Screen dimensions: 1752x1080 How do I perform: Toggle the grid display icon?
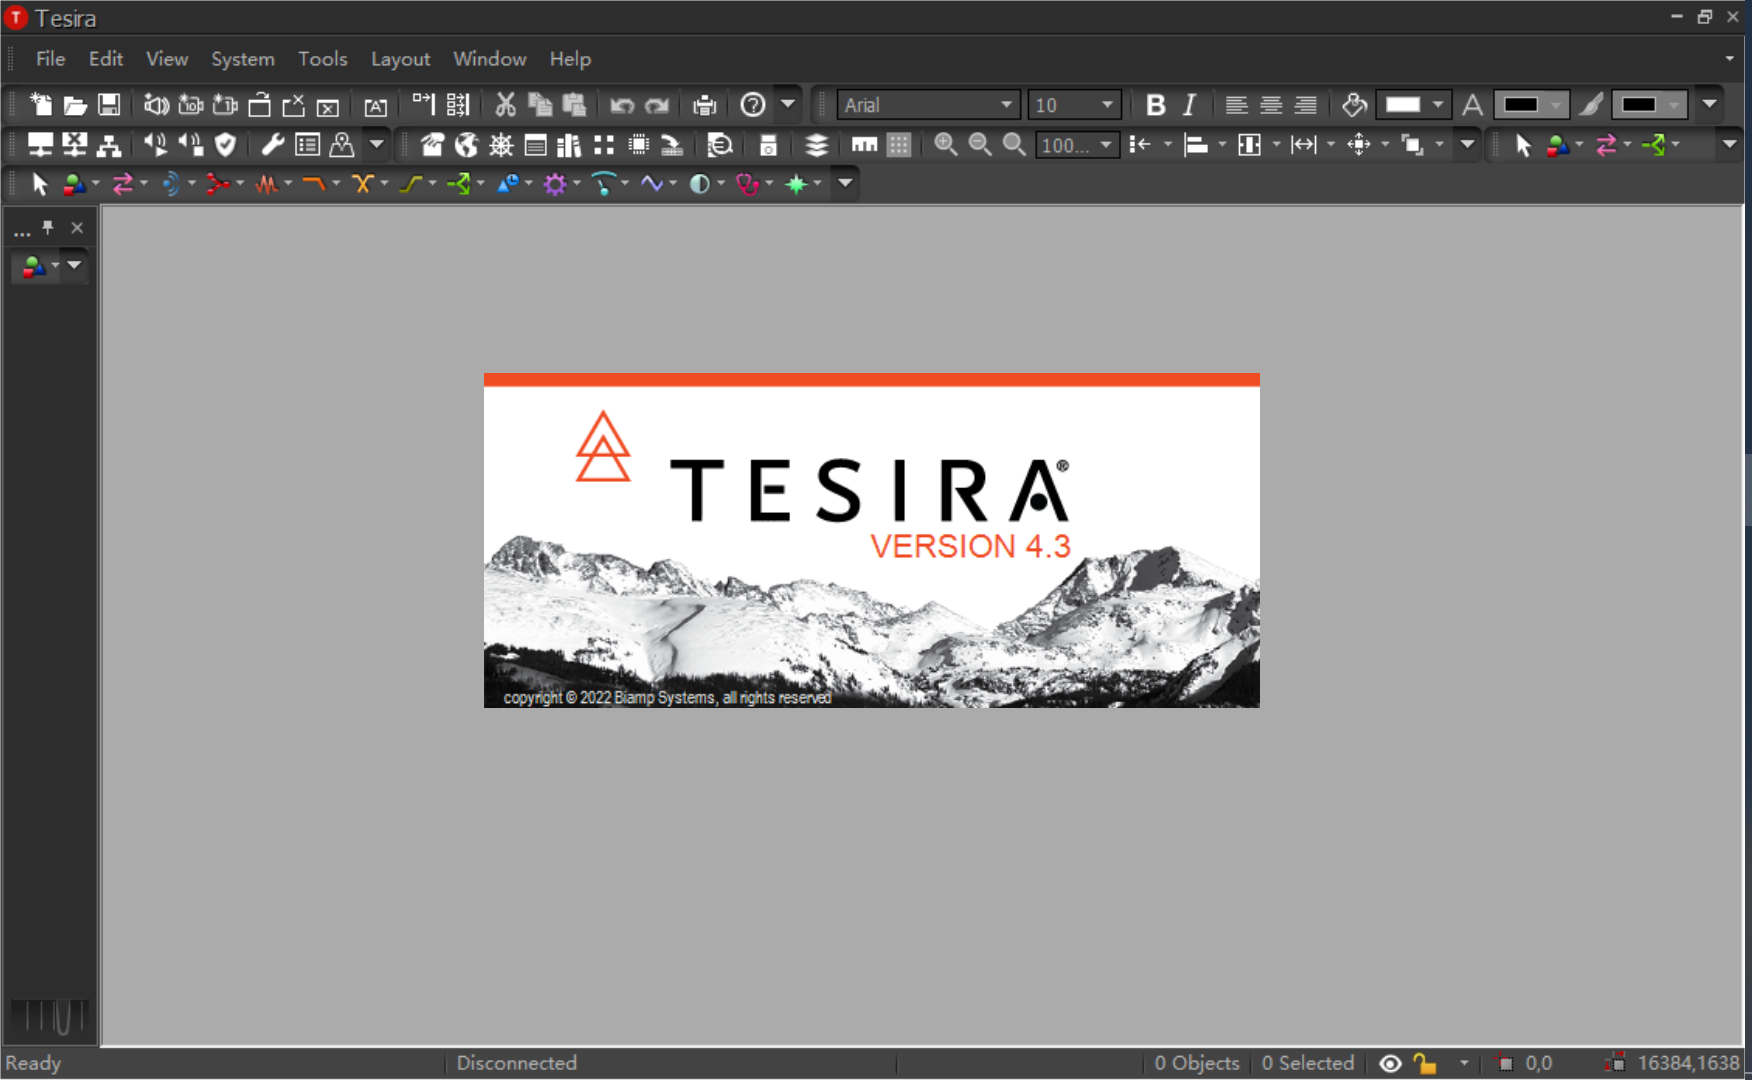pos(899,145)
